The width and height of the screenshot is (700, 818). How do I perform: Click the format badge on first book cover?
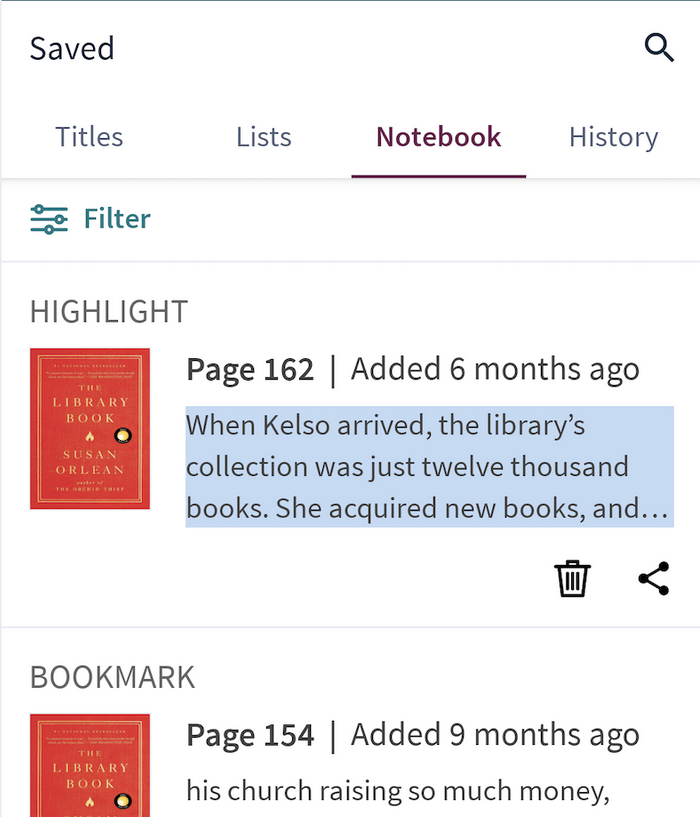pyautogui.click(x=123, y=435)
